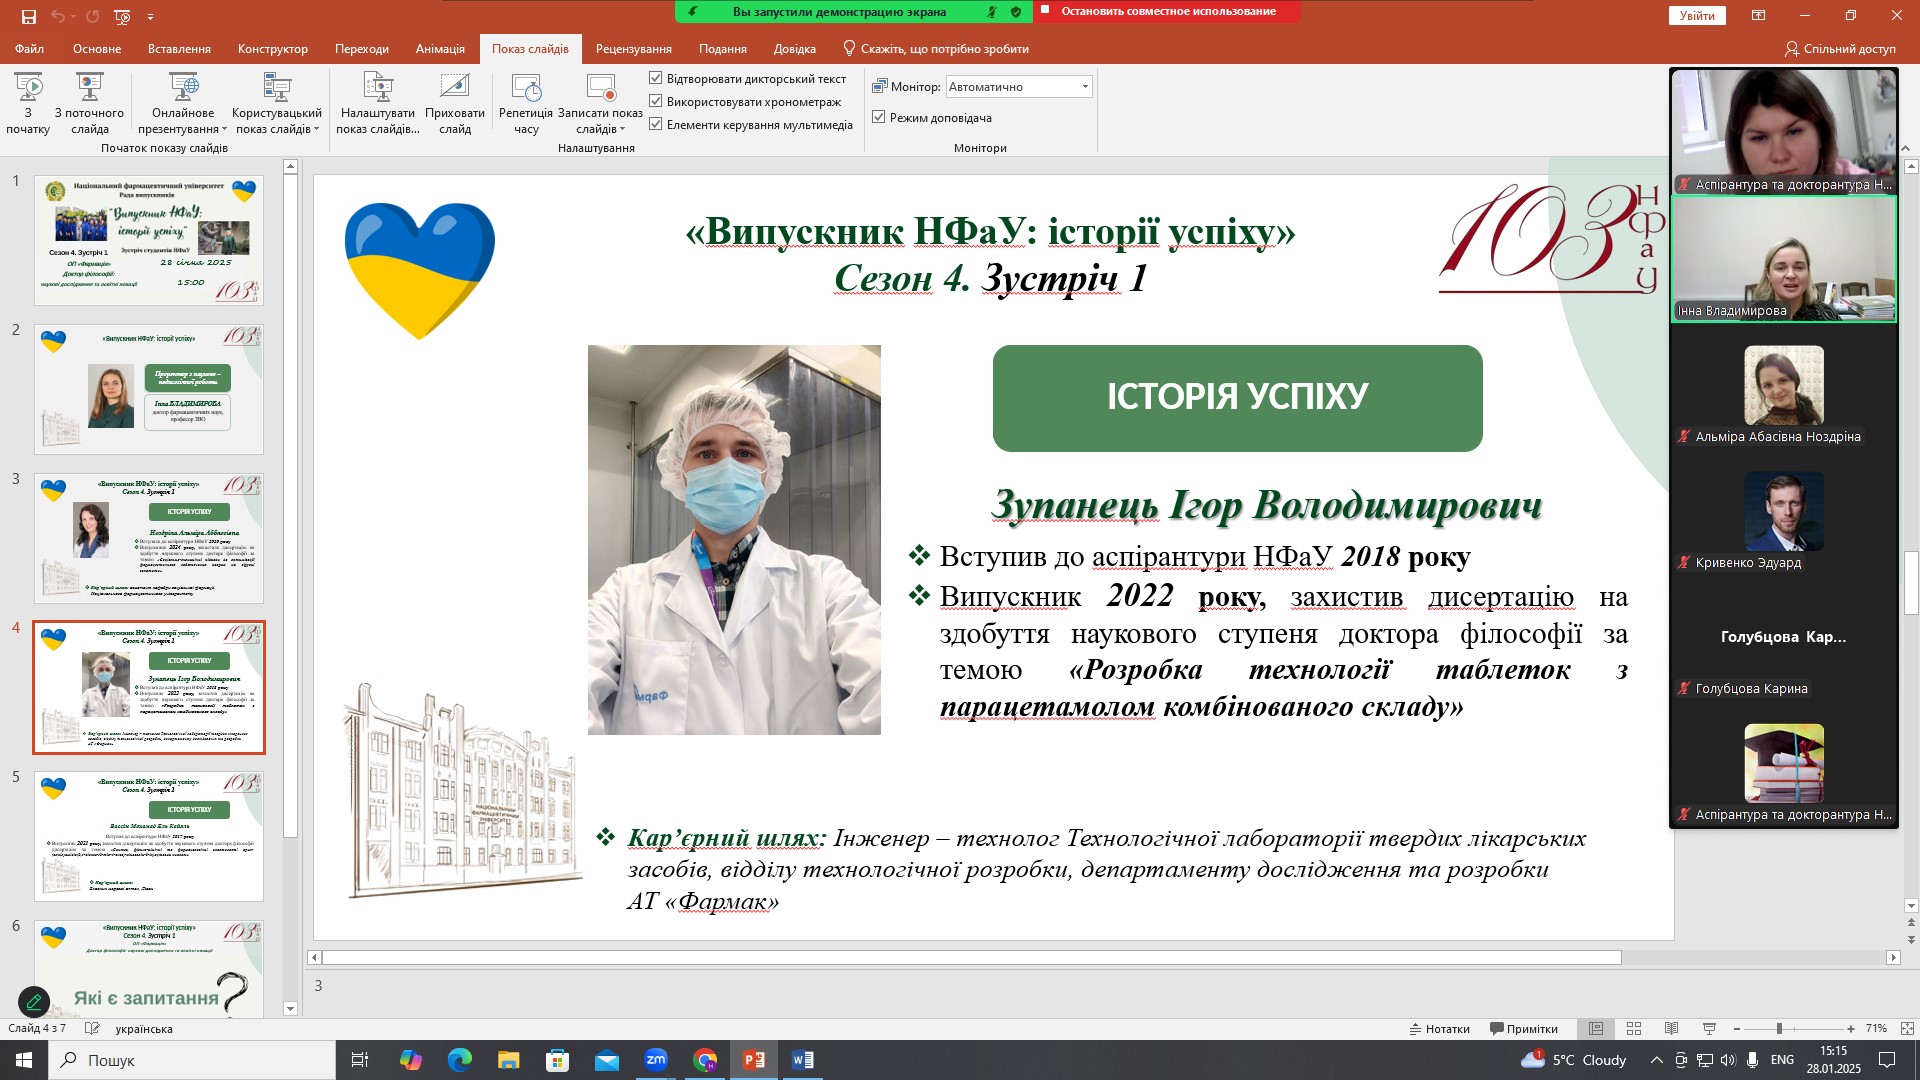Click Інна Владимирова video tile

(x=1784, y=259)
